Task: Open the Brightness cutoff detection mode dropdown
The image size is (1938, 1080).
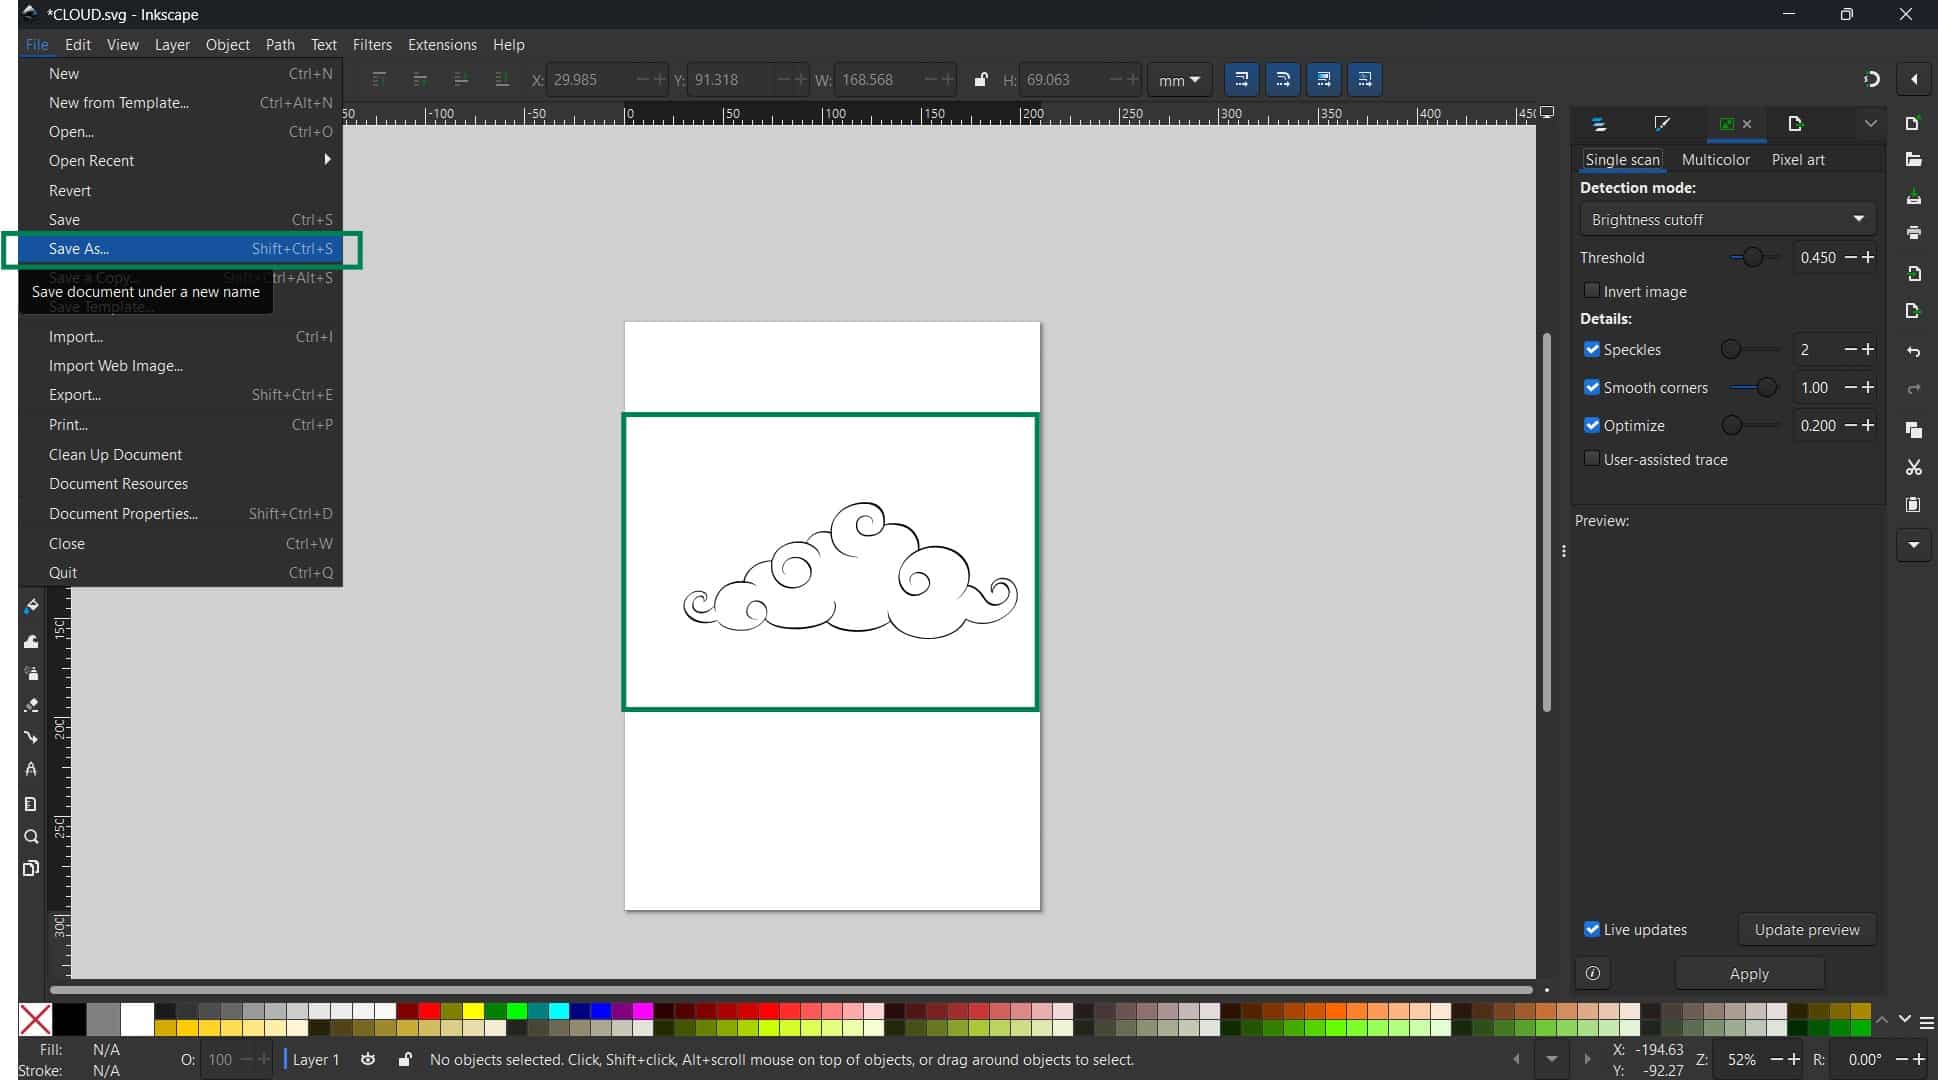Action: [1726, 220]
